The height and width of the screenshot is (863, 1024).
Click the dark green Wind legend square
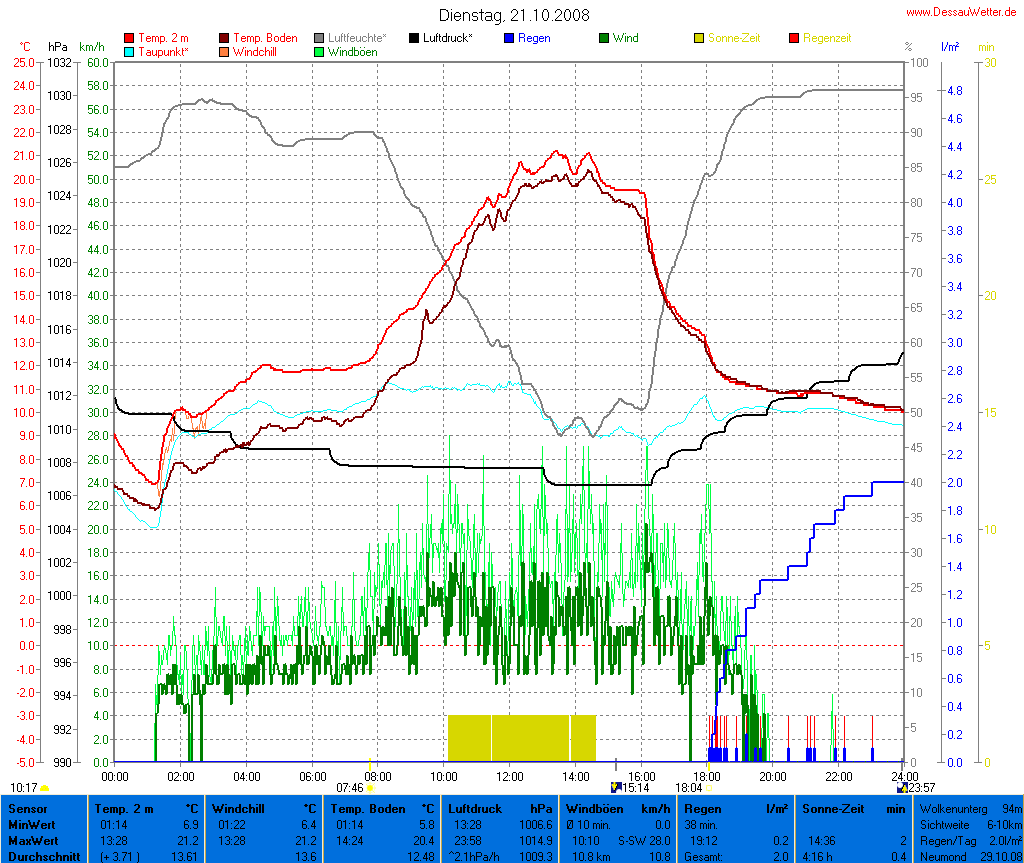pyautogui.click(x=604, y=38)
